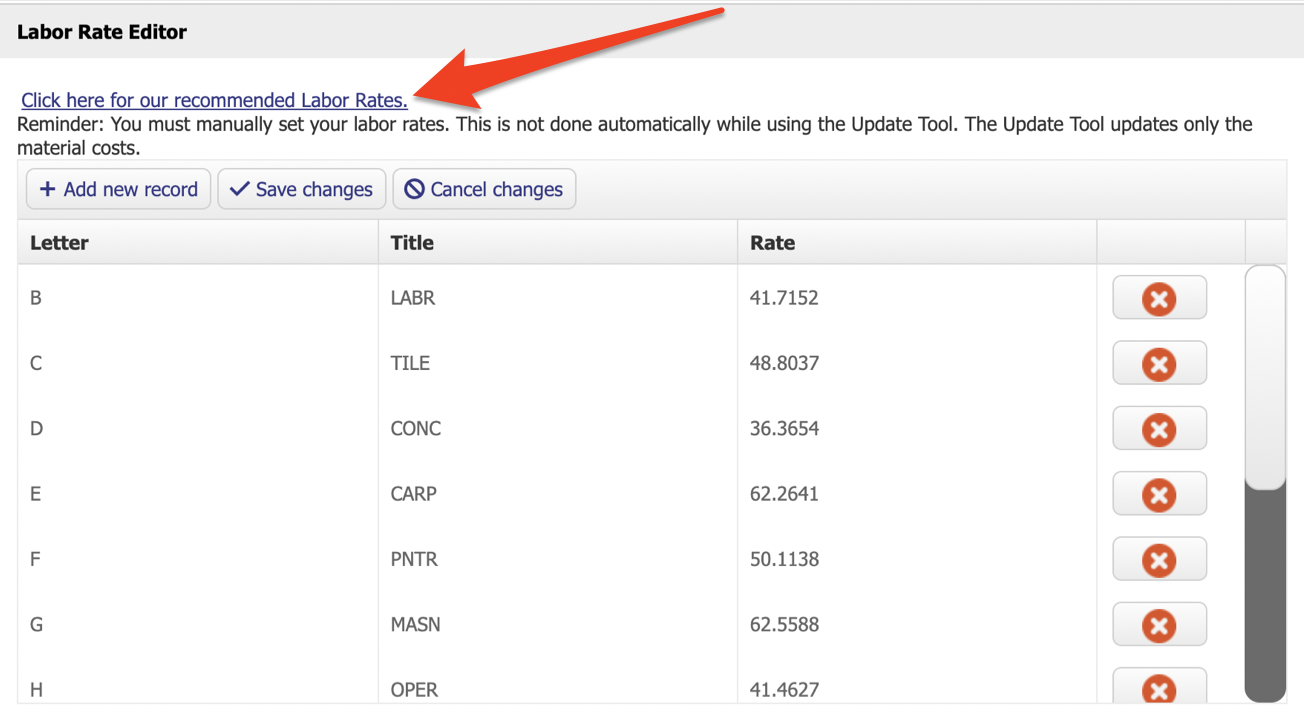The width and height of the screenshot is (1304, 718).
Task: Delete the TILE labor rate row
Action: 1159,363
